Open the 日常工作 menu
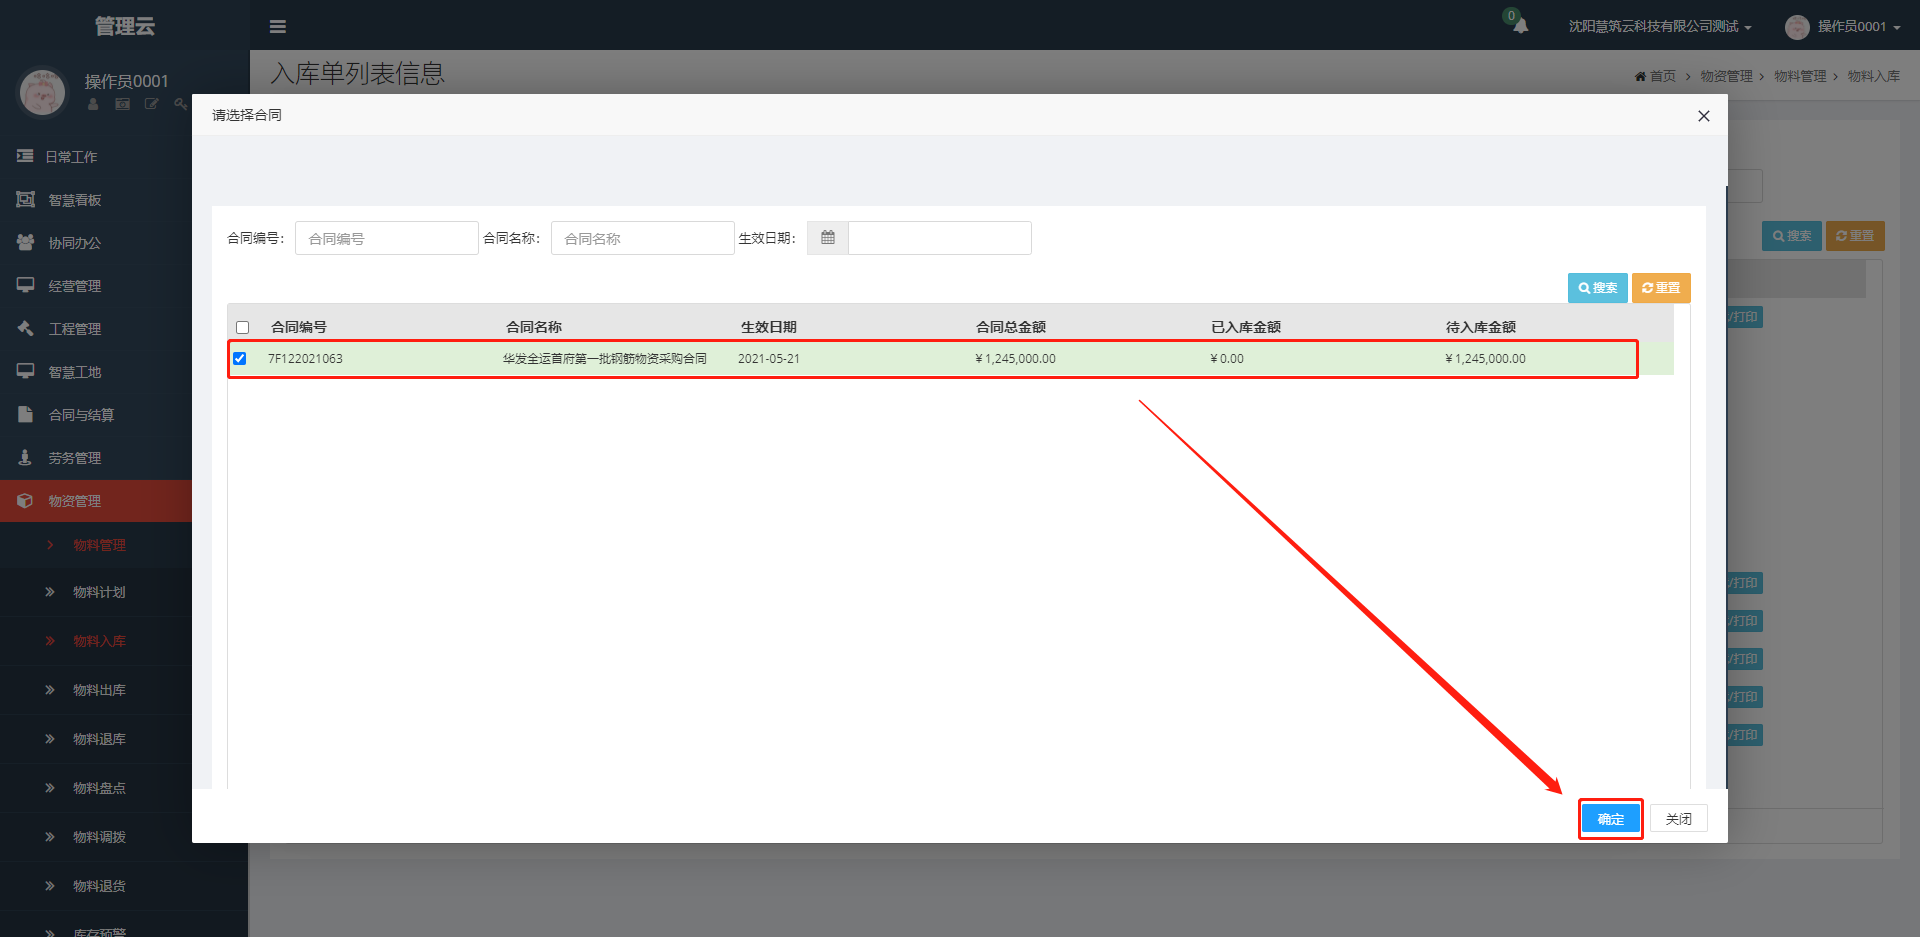1920x937 pixels. (x=71, y=157)
